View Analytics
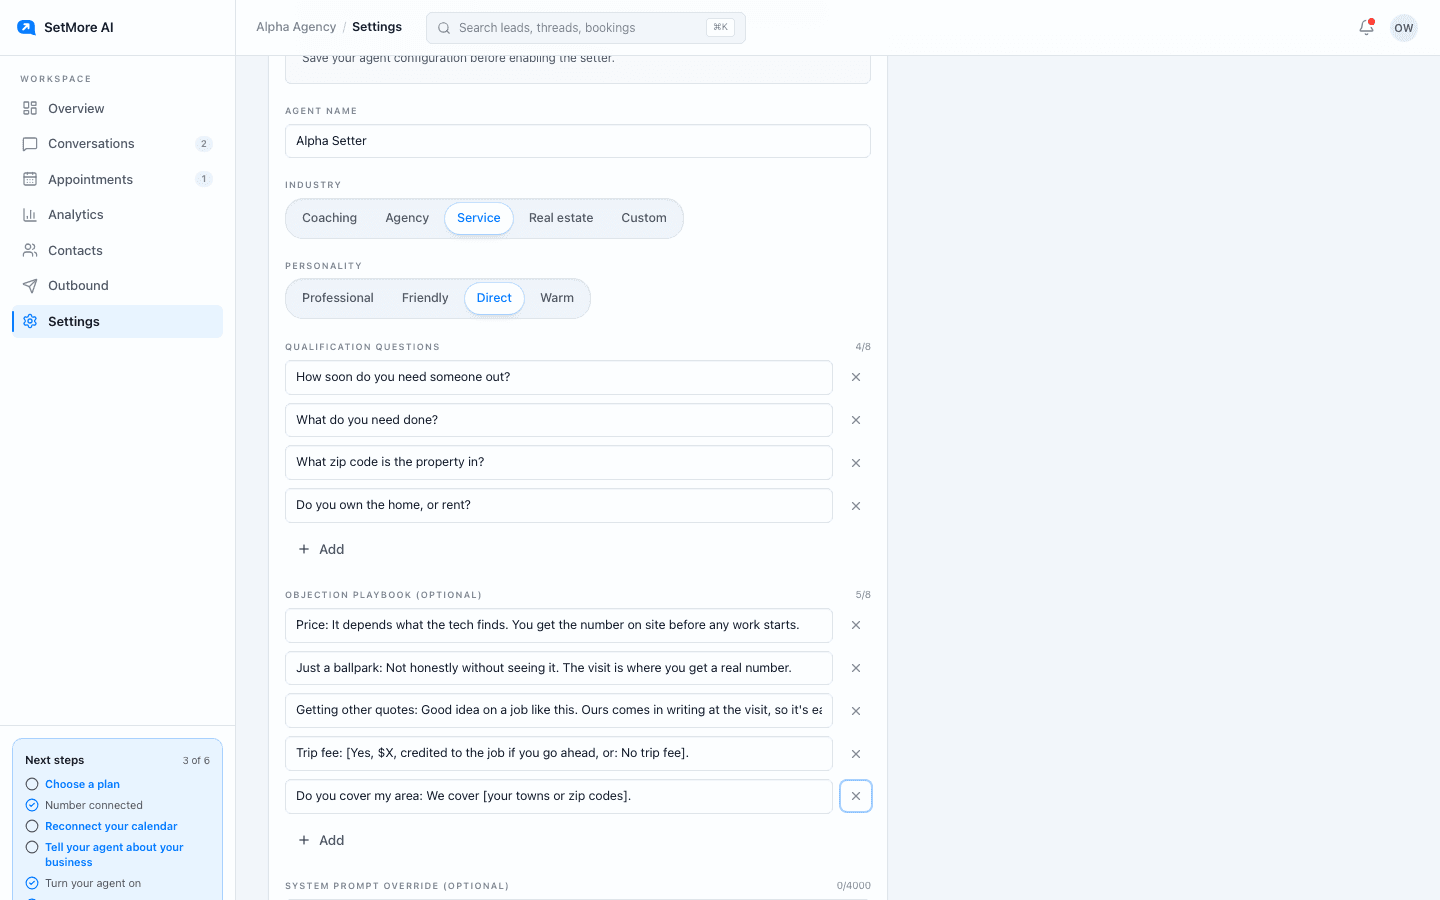The image size is (1440, 900). pyautogui.click(x=117, y=215)
